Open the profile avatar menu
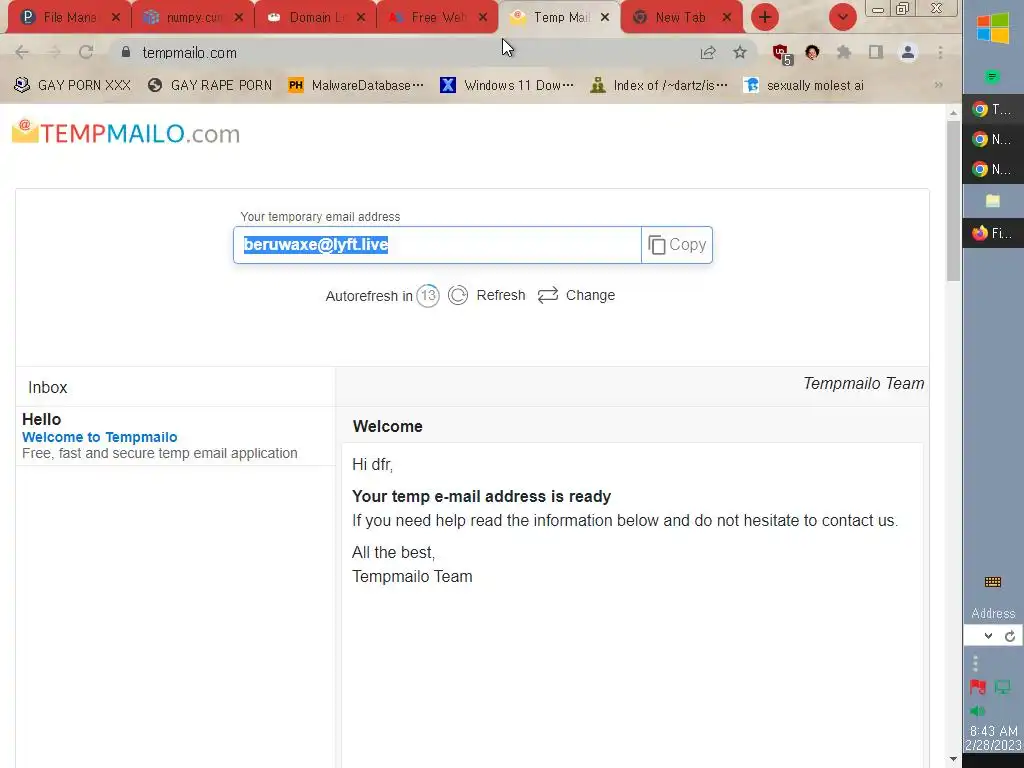 pos(908,52)
